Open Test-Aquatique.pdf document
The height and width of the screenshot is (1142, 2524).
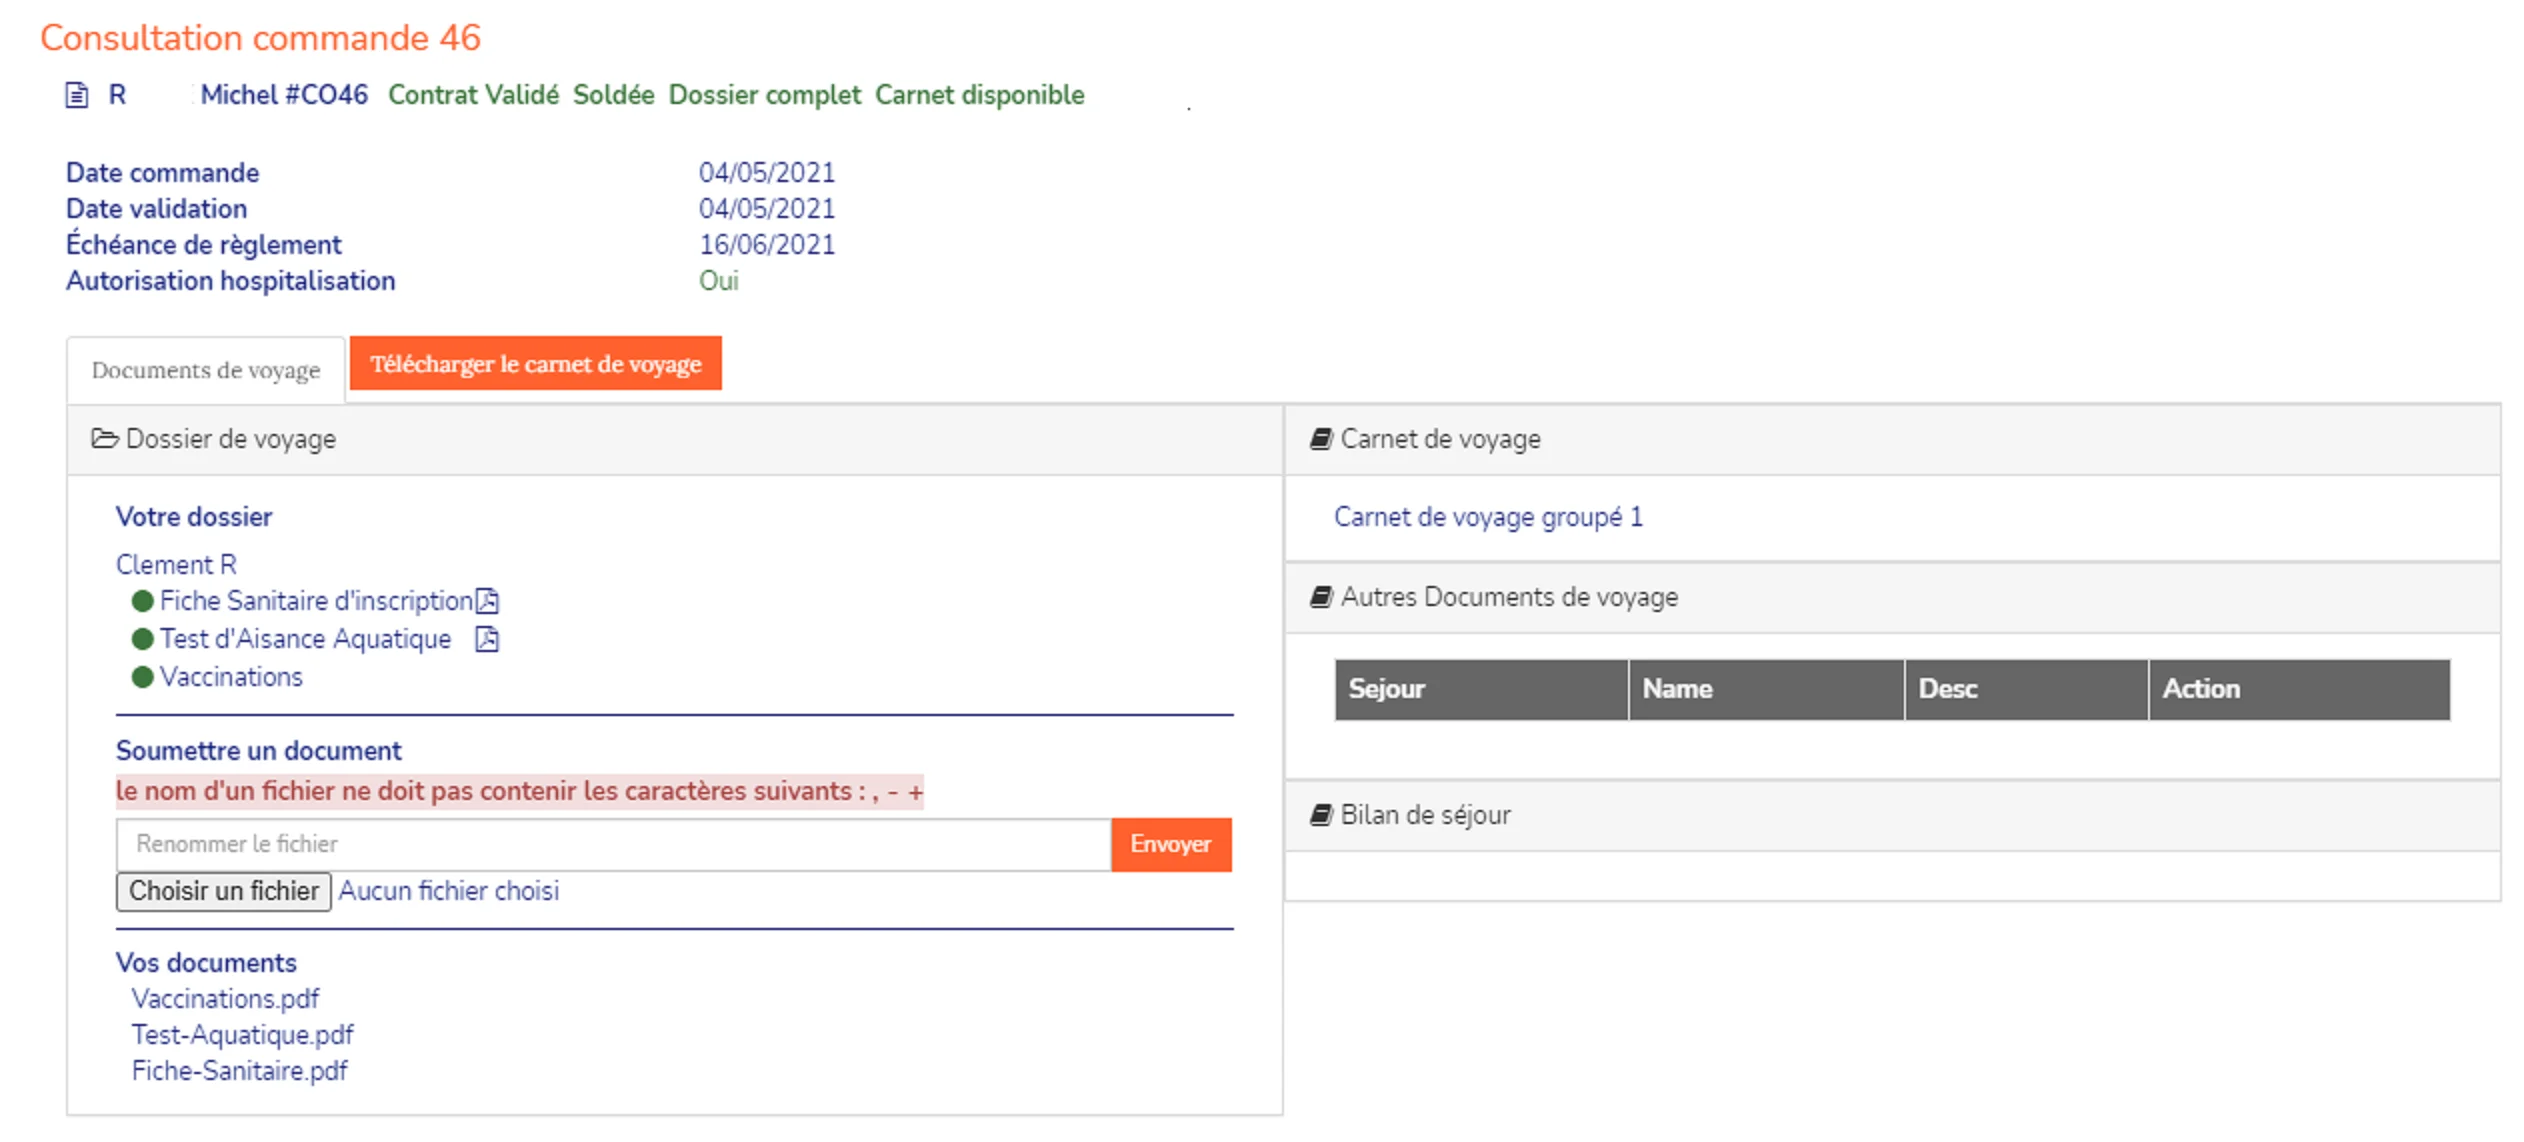[x=243, y=1035]
